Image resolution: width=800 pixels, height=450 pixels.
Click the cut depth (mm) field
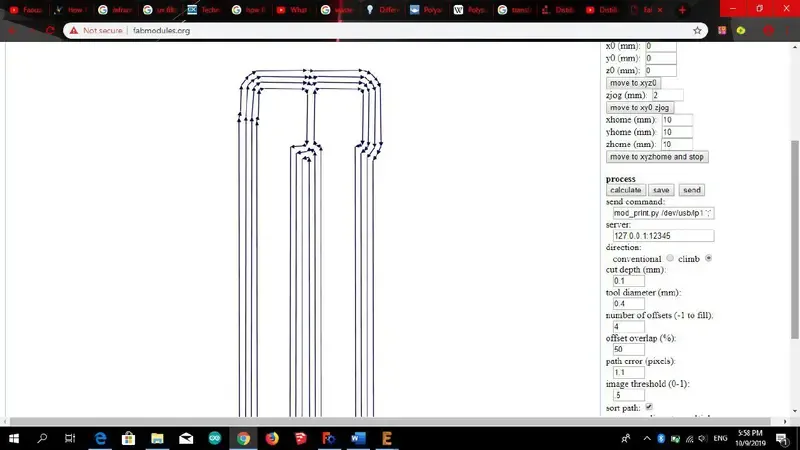point(629,281)
